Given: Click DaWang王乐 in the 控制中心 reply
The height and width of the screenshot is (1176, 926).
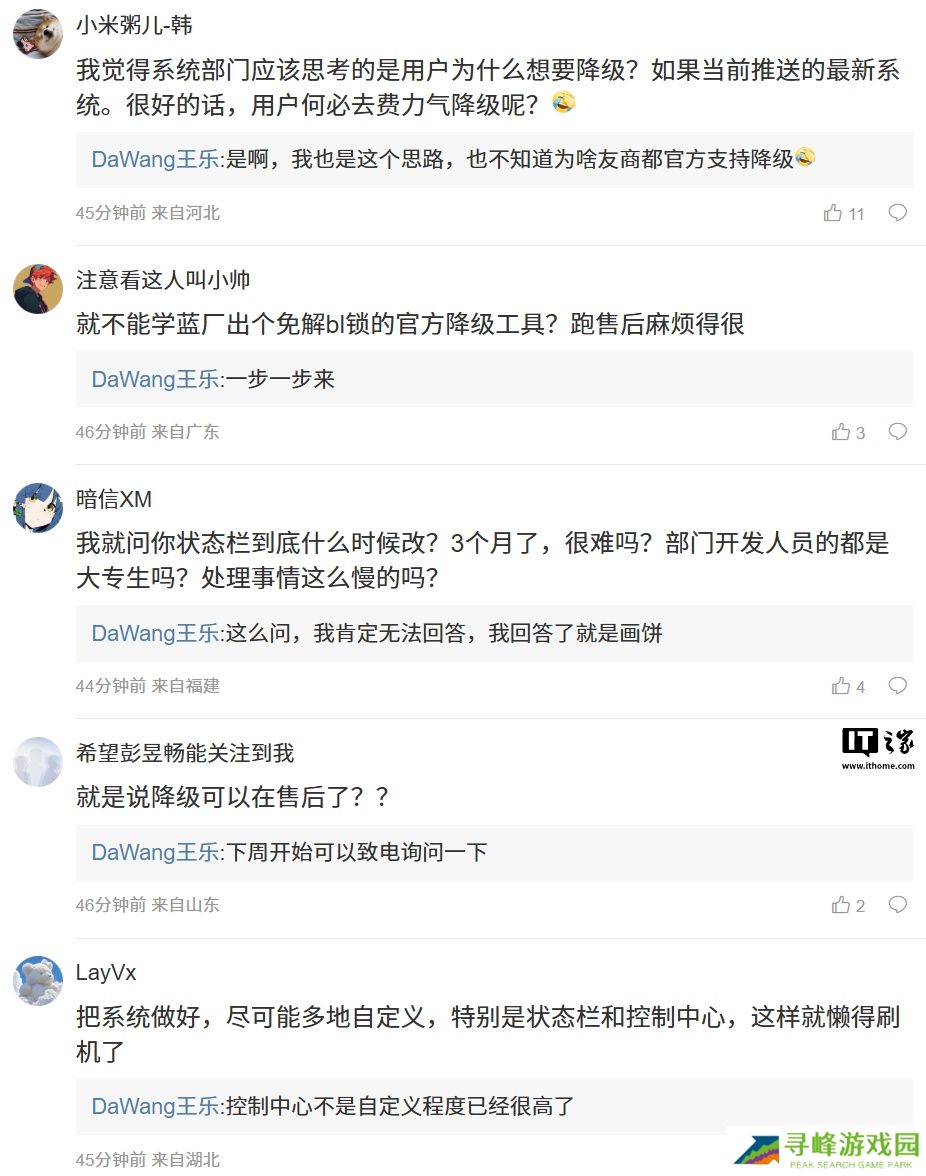Looking at the screenshot, I should [155, 1106].
